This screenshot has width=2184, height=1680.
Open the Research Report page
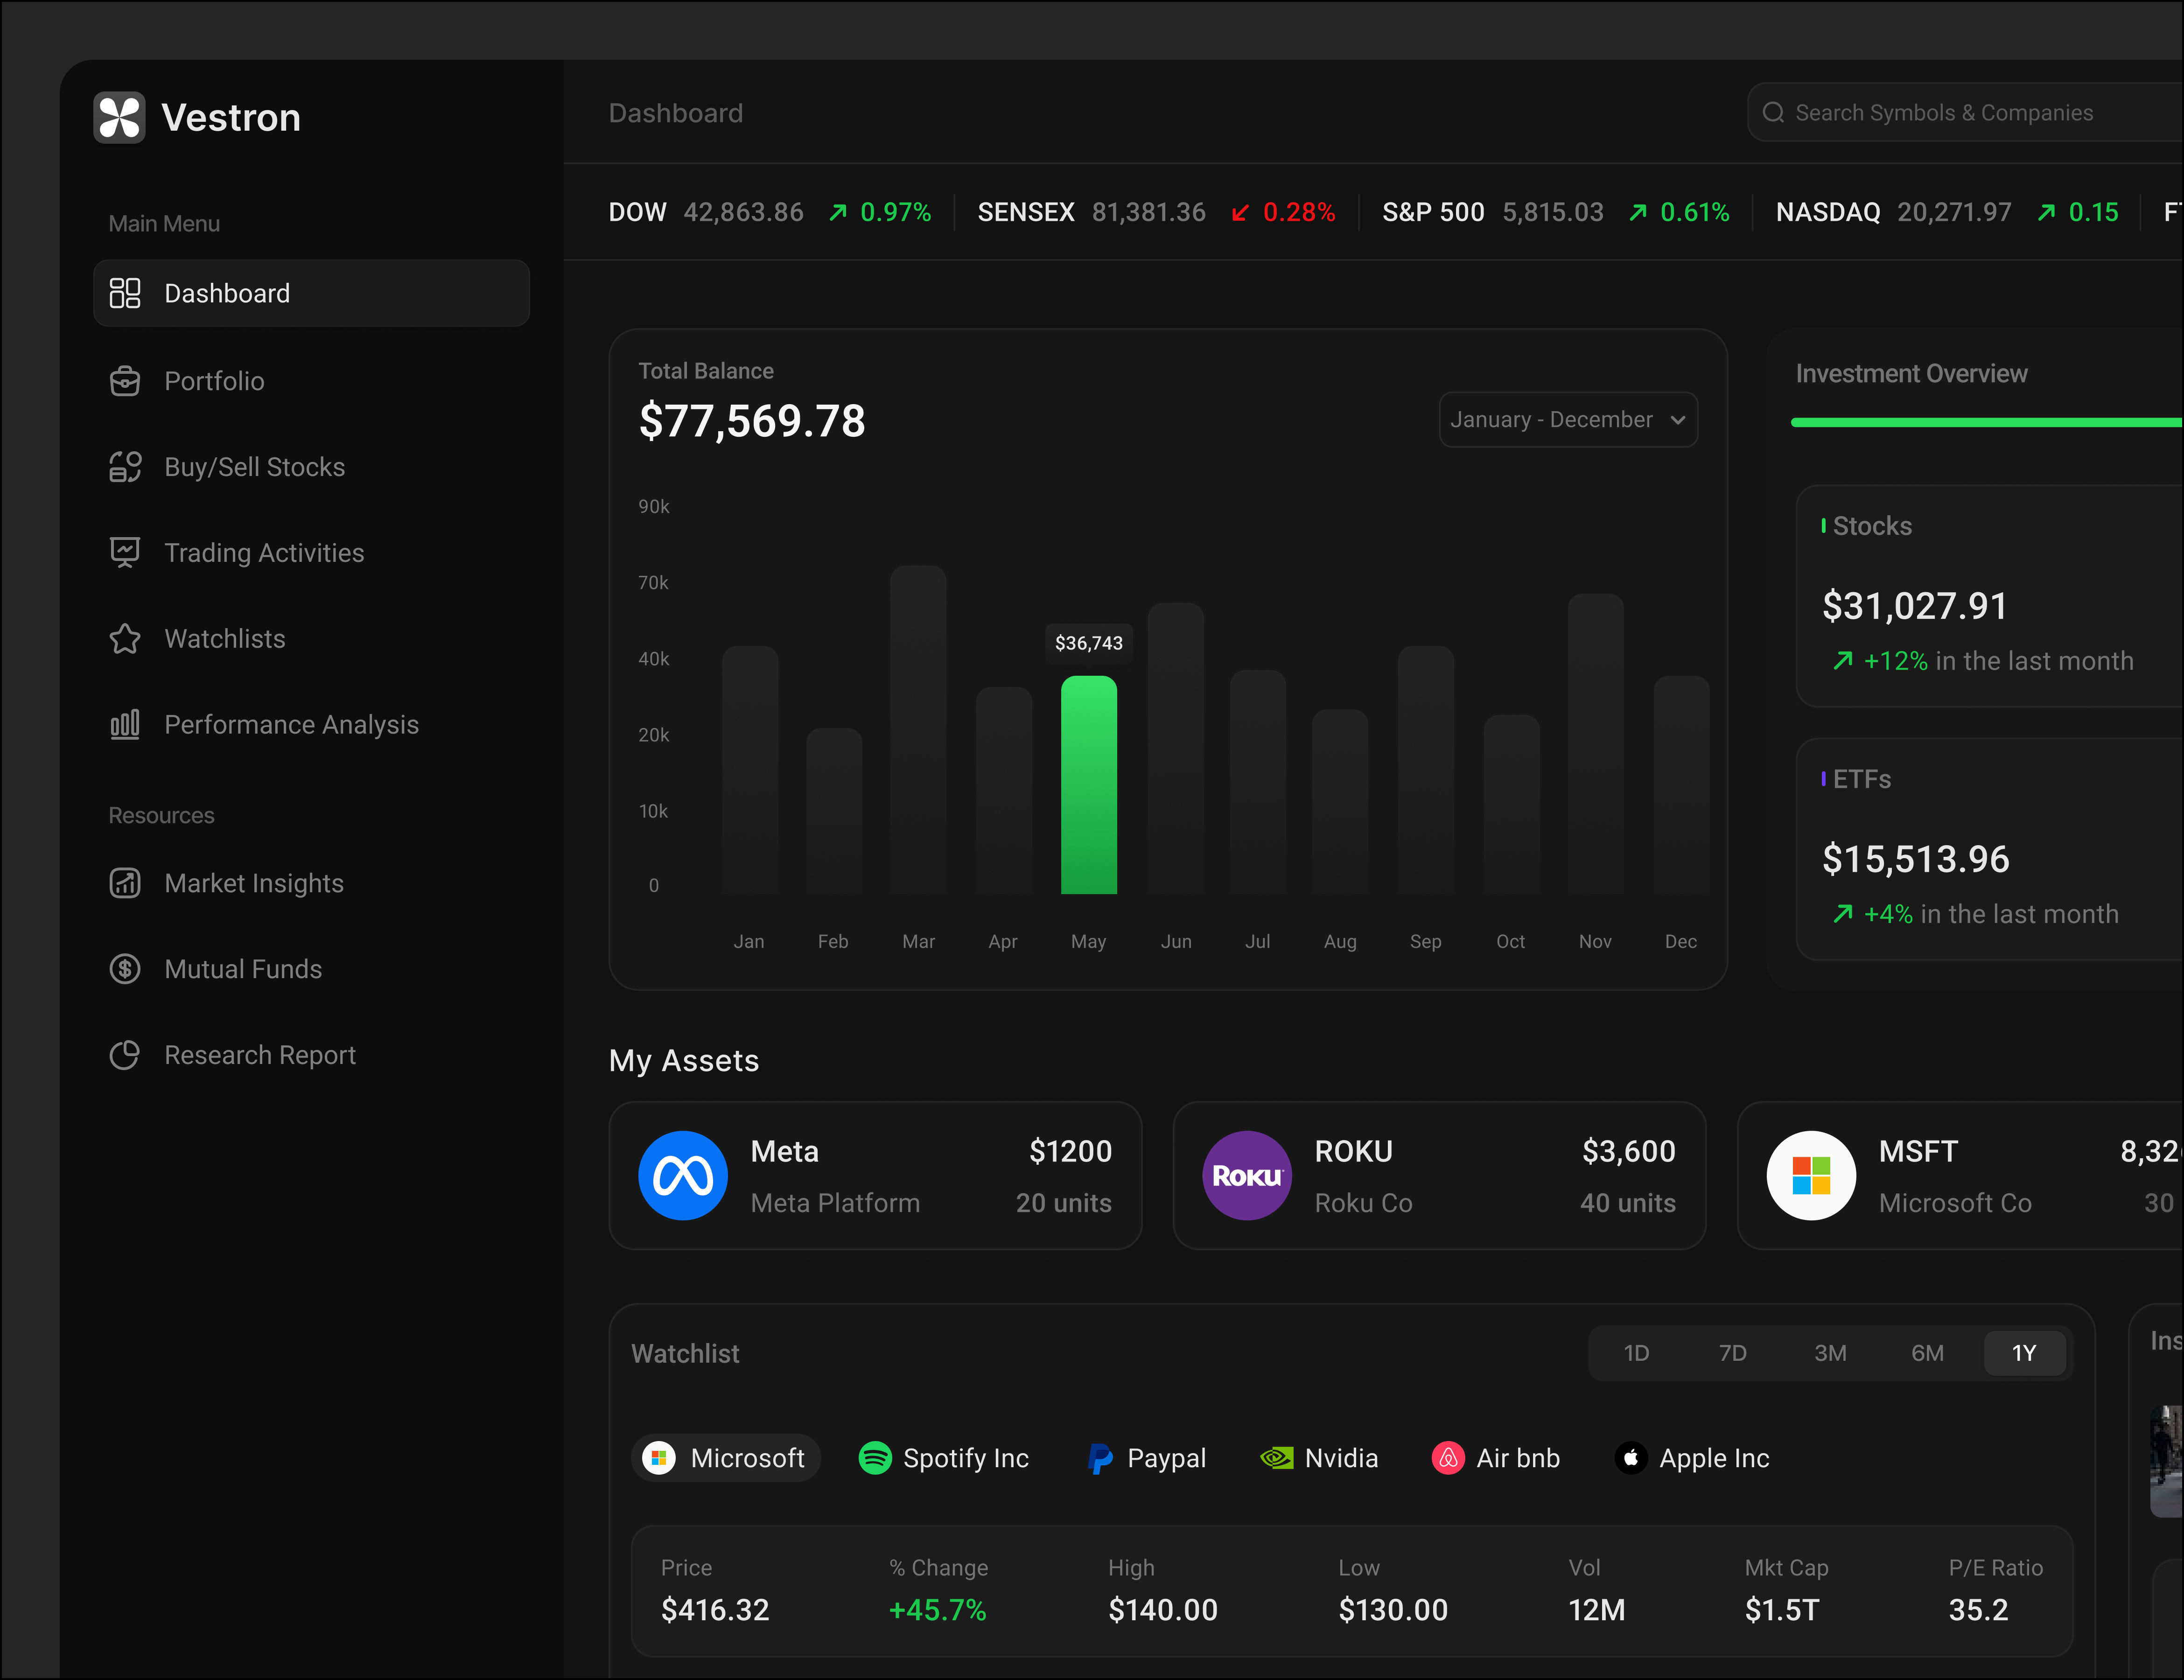(259, 1054)
